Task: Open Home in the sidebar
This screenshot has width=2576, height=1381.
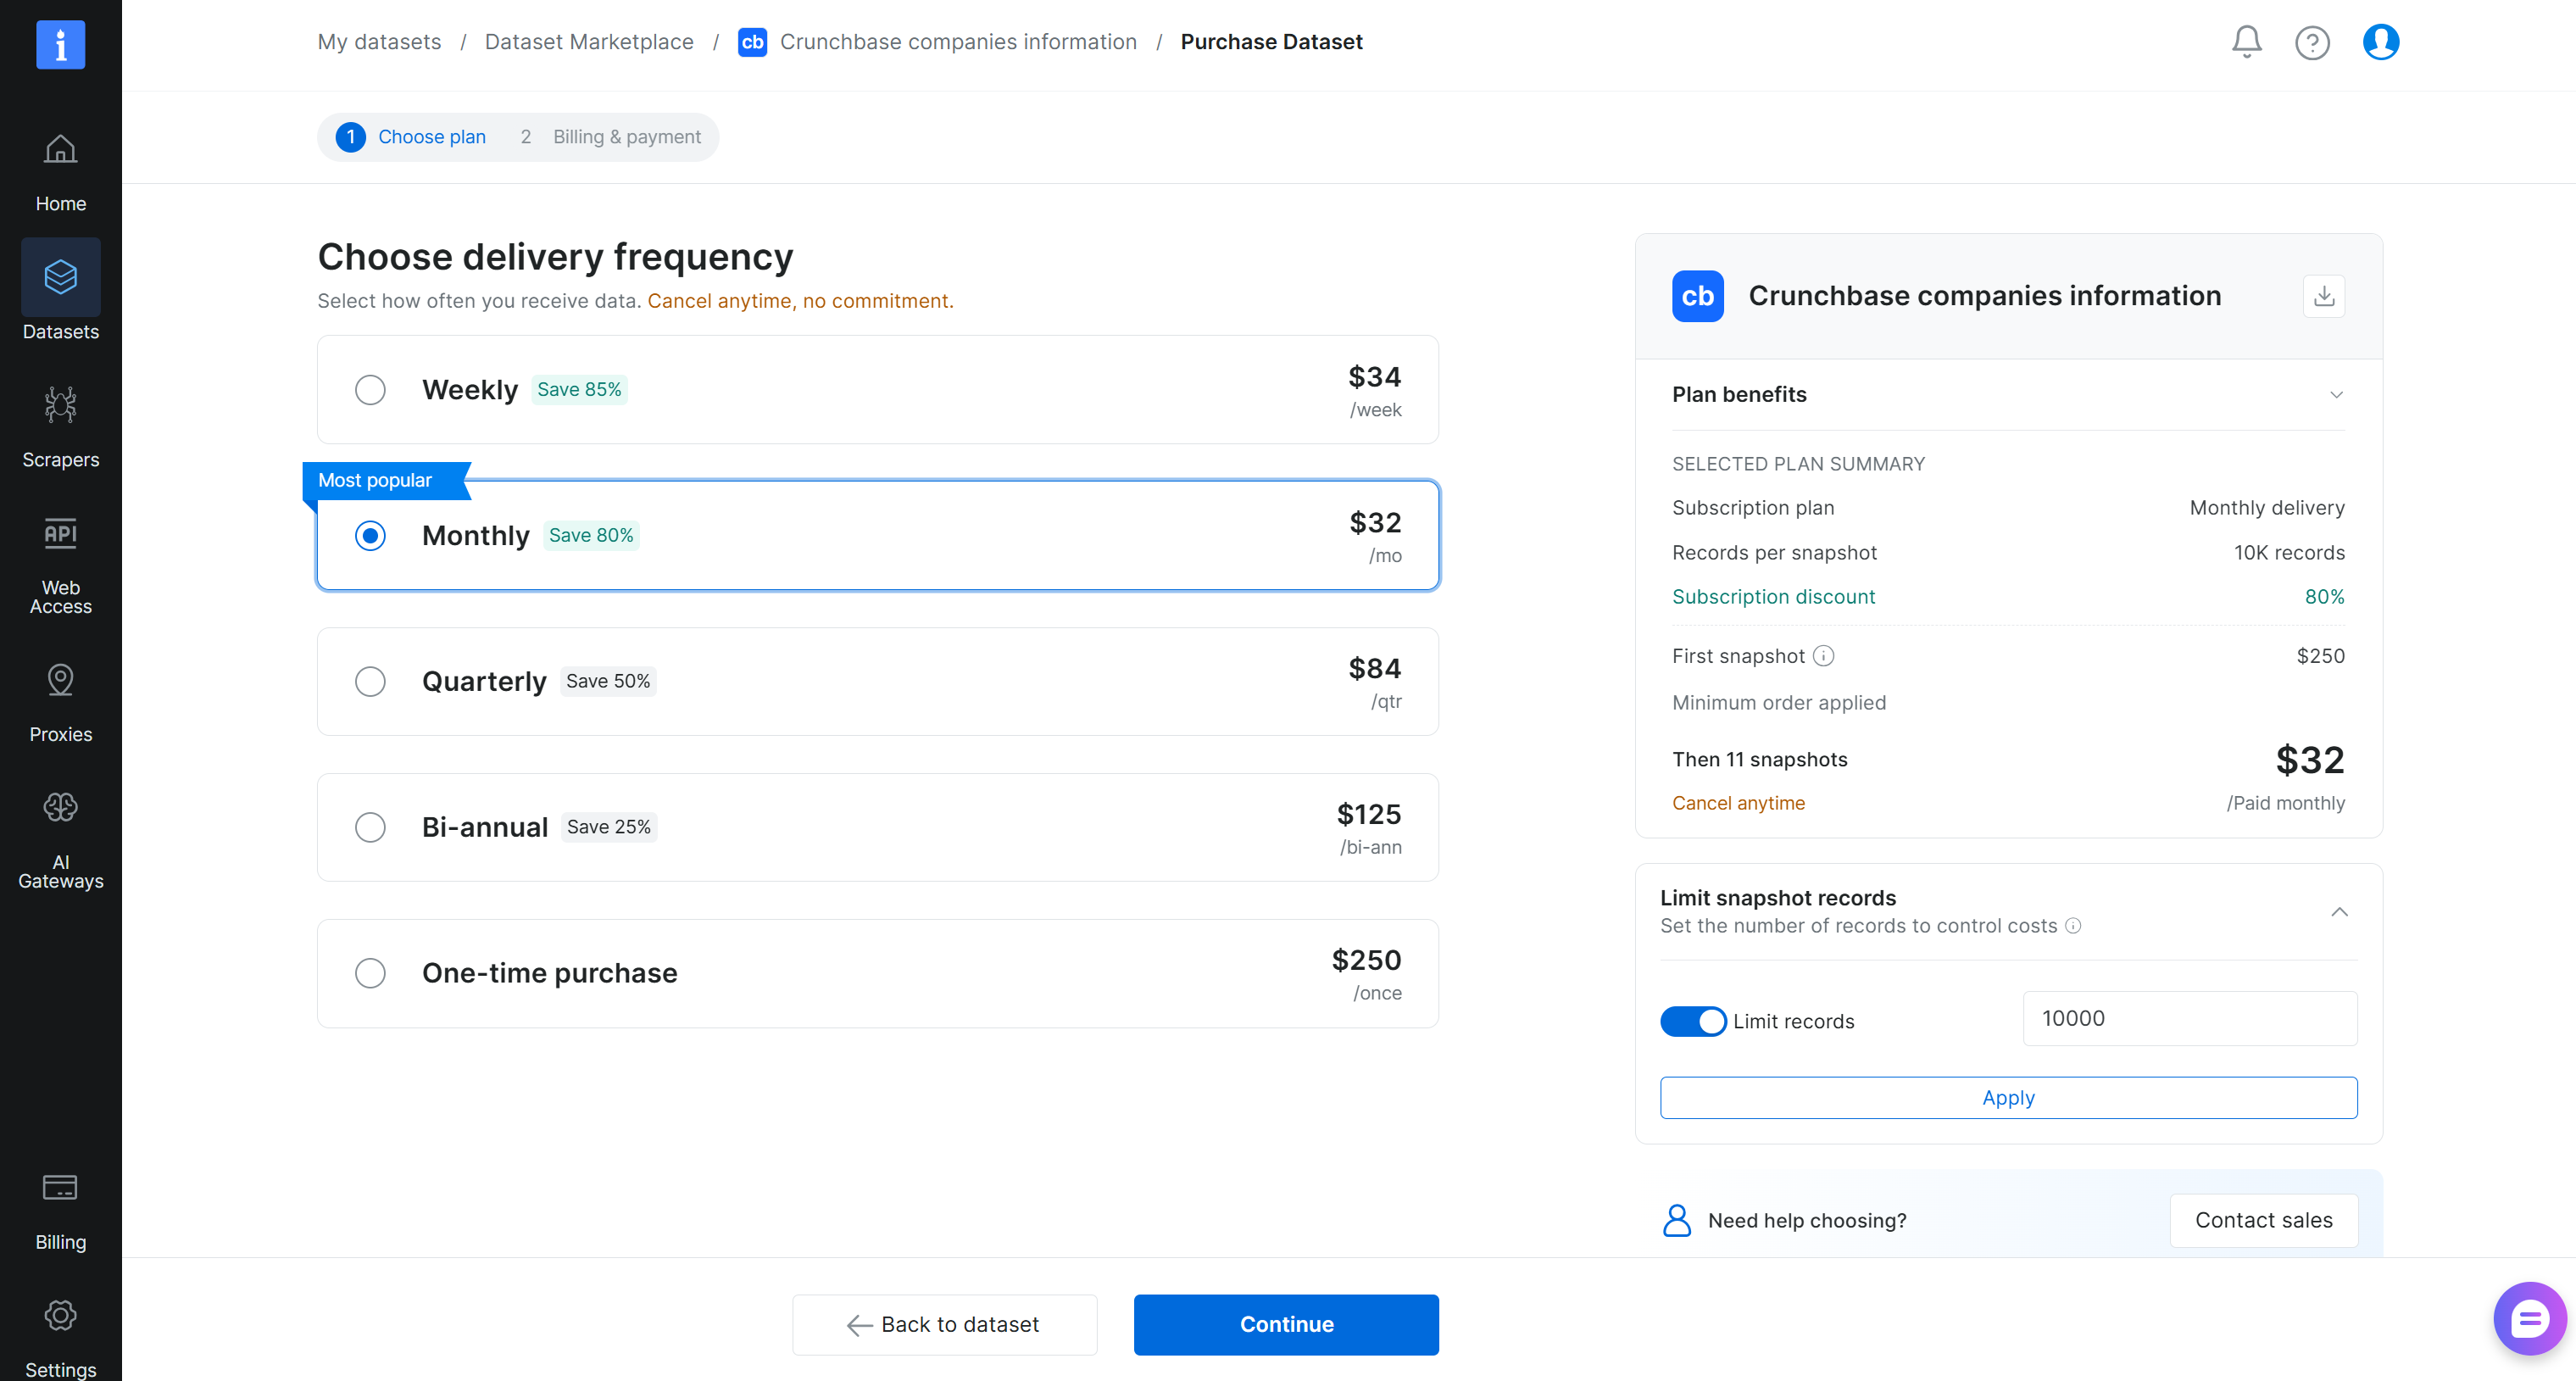Action: pos(60,174)
